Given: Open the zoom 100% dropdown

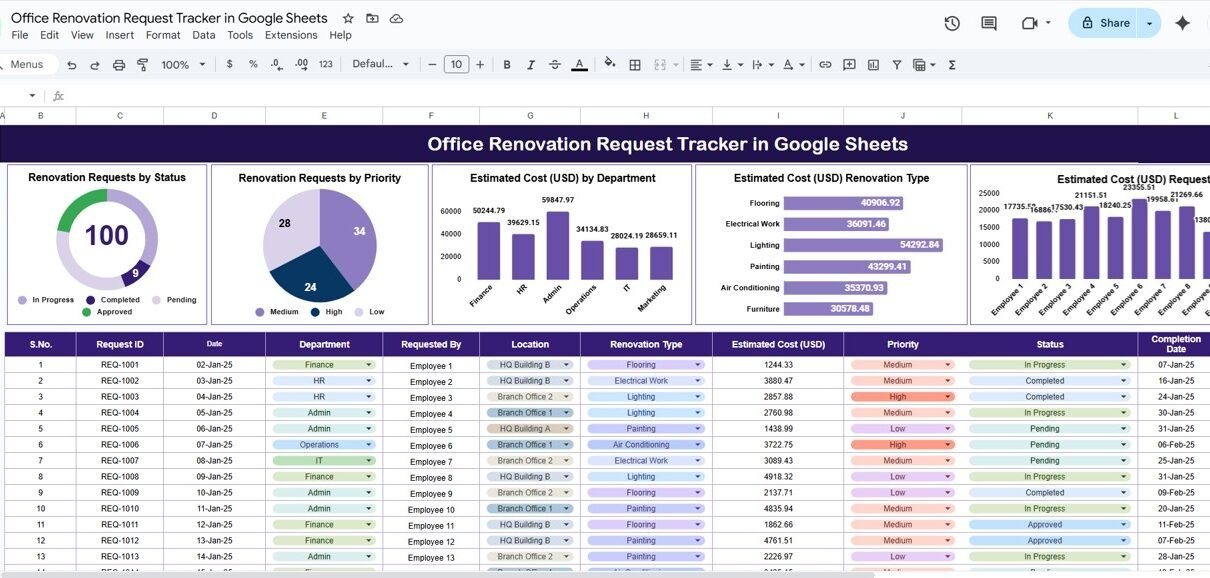Looking at the screenshot, I should pyautogui.click(x=183, y=65).
